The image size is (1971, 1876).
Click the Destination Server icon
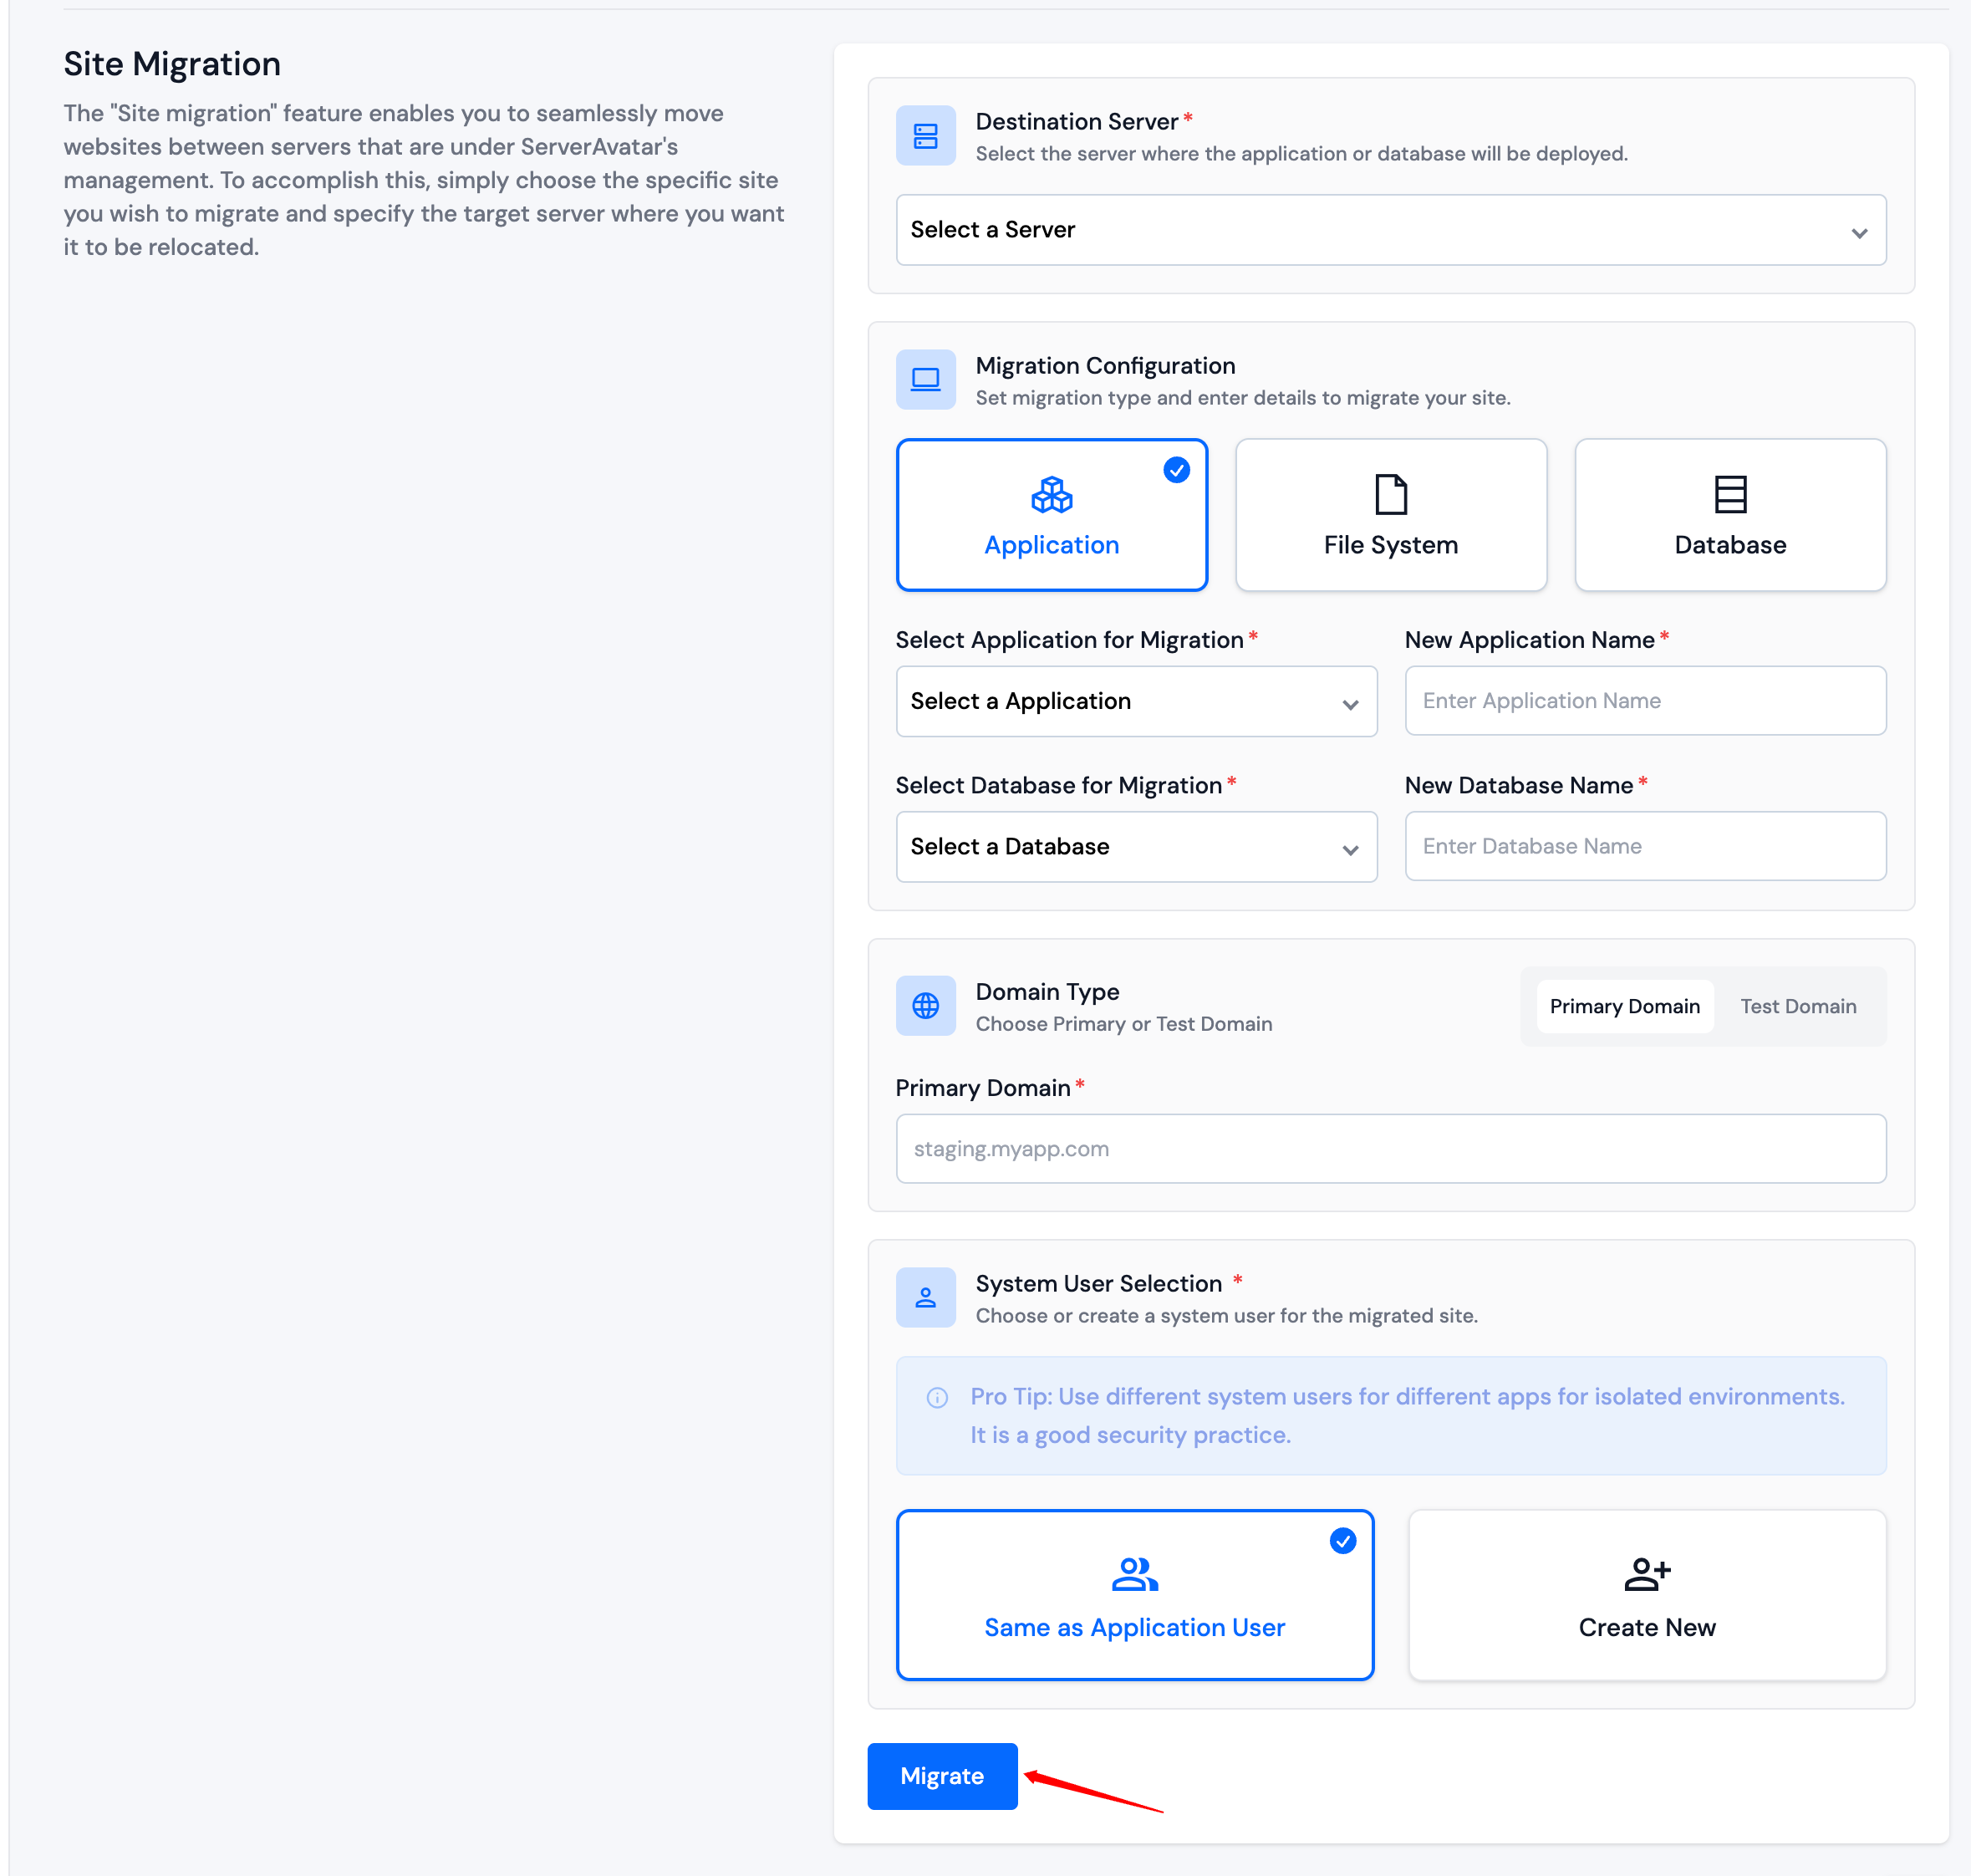click(x=925, y=136)
